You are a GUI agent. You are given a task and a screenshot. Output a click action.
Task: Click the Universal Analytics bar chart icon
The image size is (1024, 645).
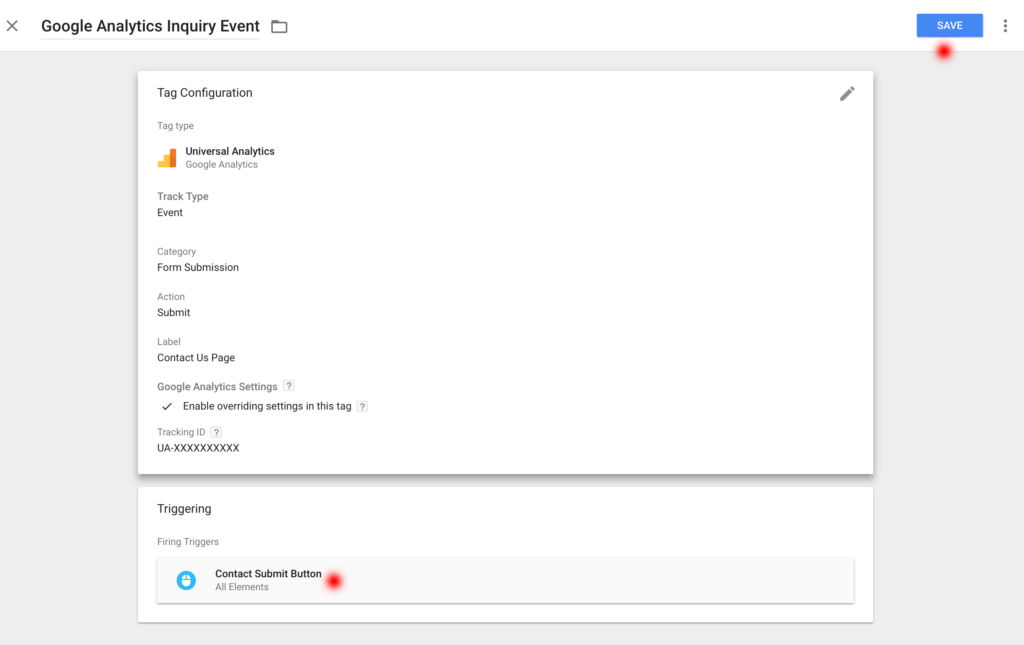167,158
